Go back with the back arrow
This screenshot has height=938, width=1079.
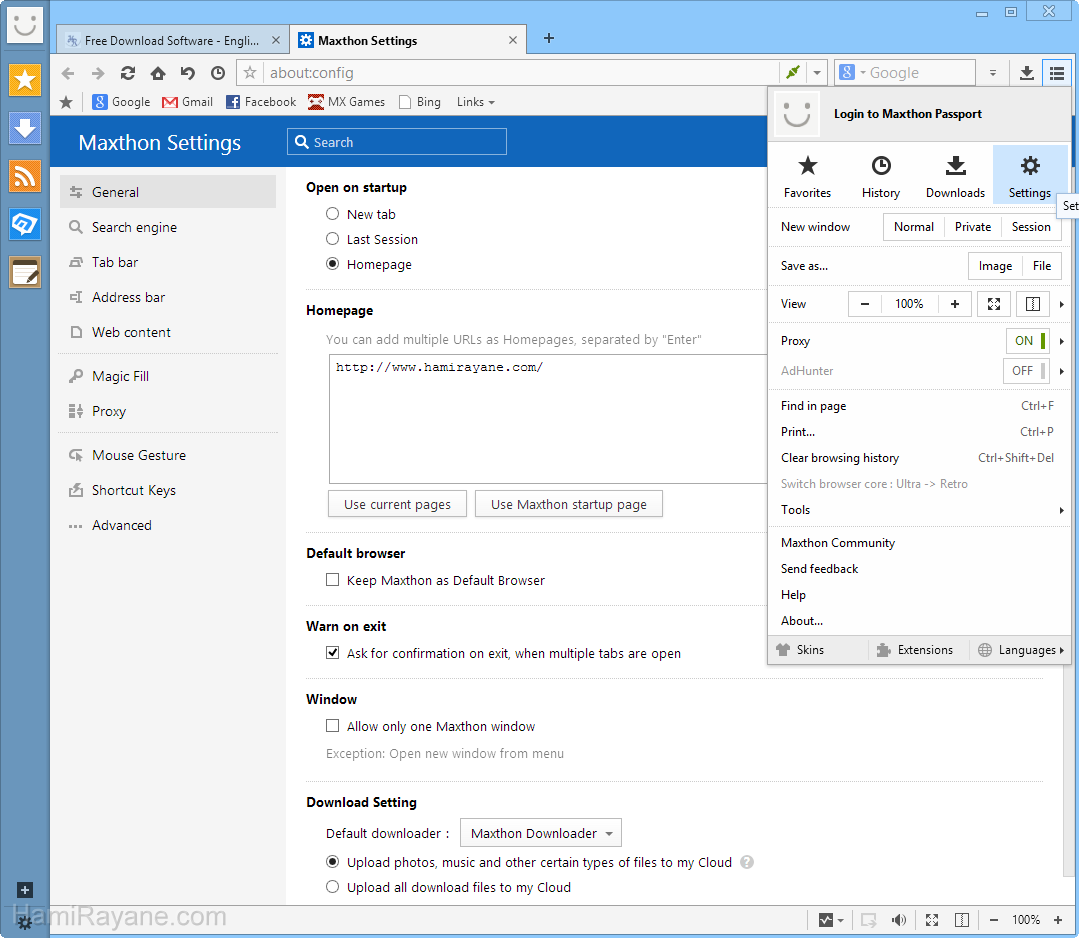[67, 73]
